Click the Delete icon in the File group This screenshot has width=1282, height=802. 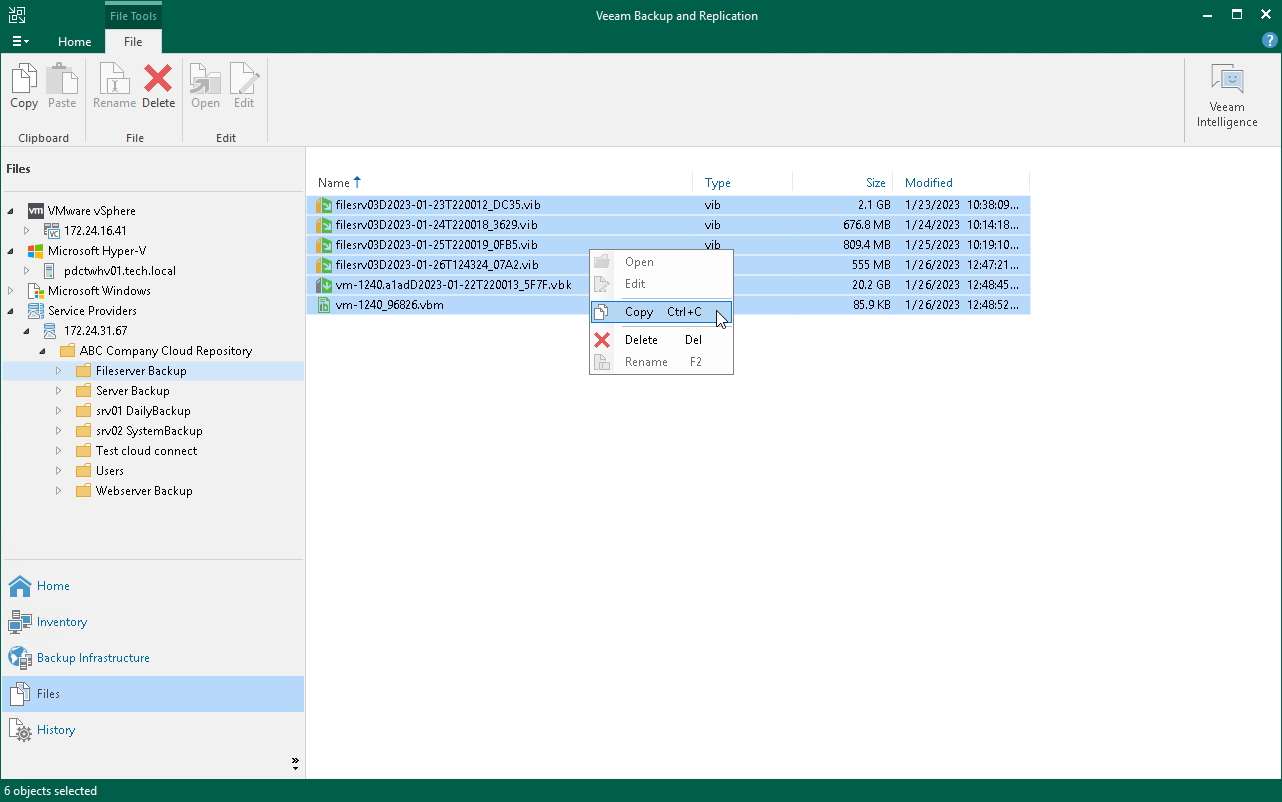[x=158, y=85]
